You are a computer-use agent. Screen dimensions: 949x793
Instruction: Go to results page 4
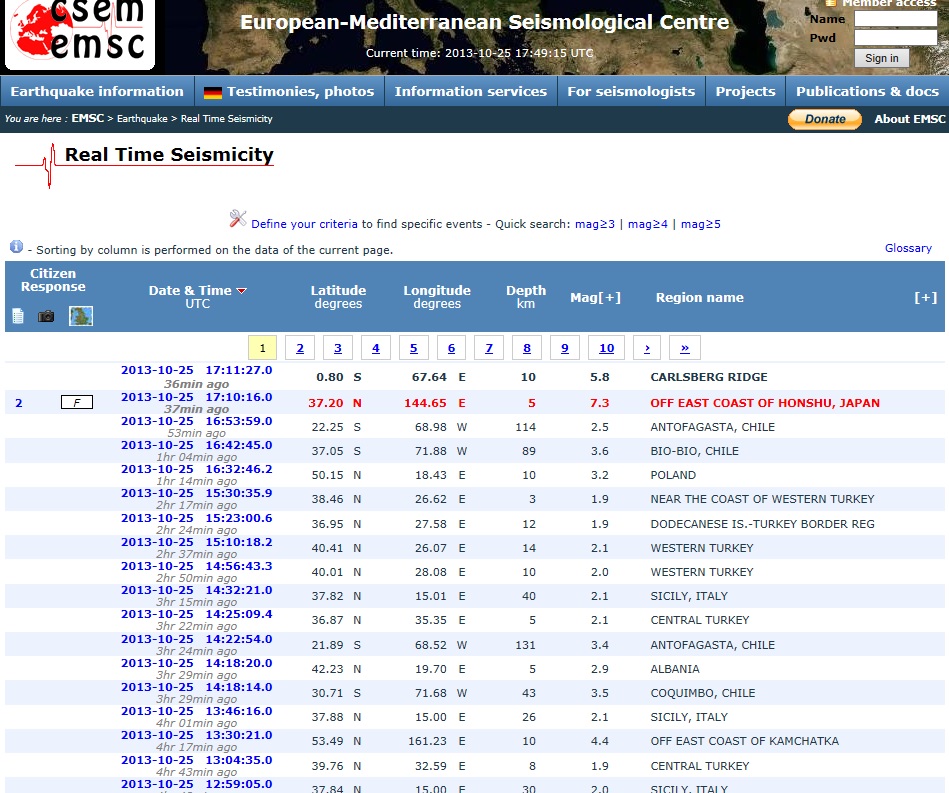click(x=376, y=348)
